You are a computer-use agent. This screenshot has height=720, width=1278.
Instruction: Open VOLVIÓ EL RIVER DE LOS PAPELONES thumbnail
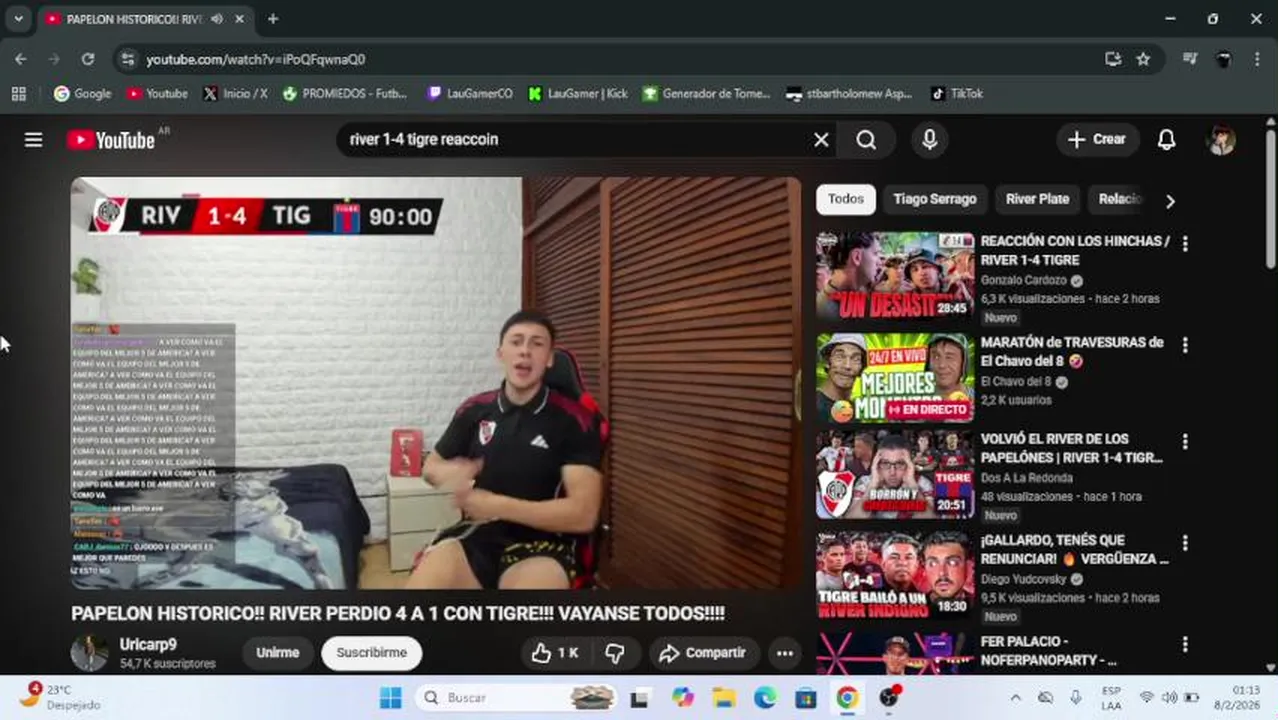(895, 474)
